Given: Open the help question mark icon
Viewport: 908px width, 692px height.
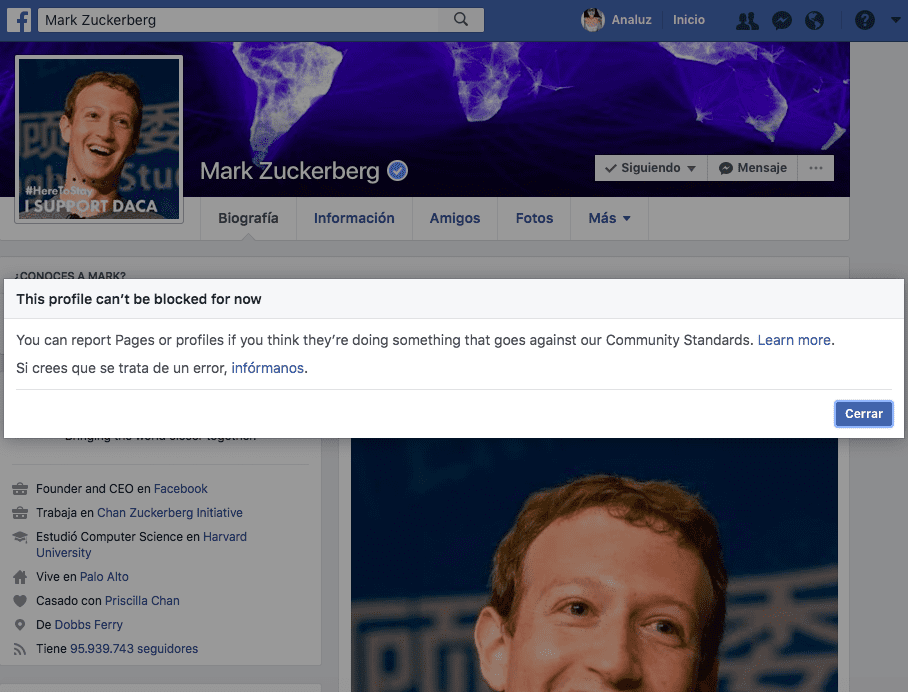Looking at the screenshot, I should click(x=865, y=20).
